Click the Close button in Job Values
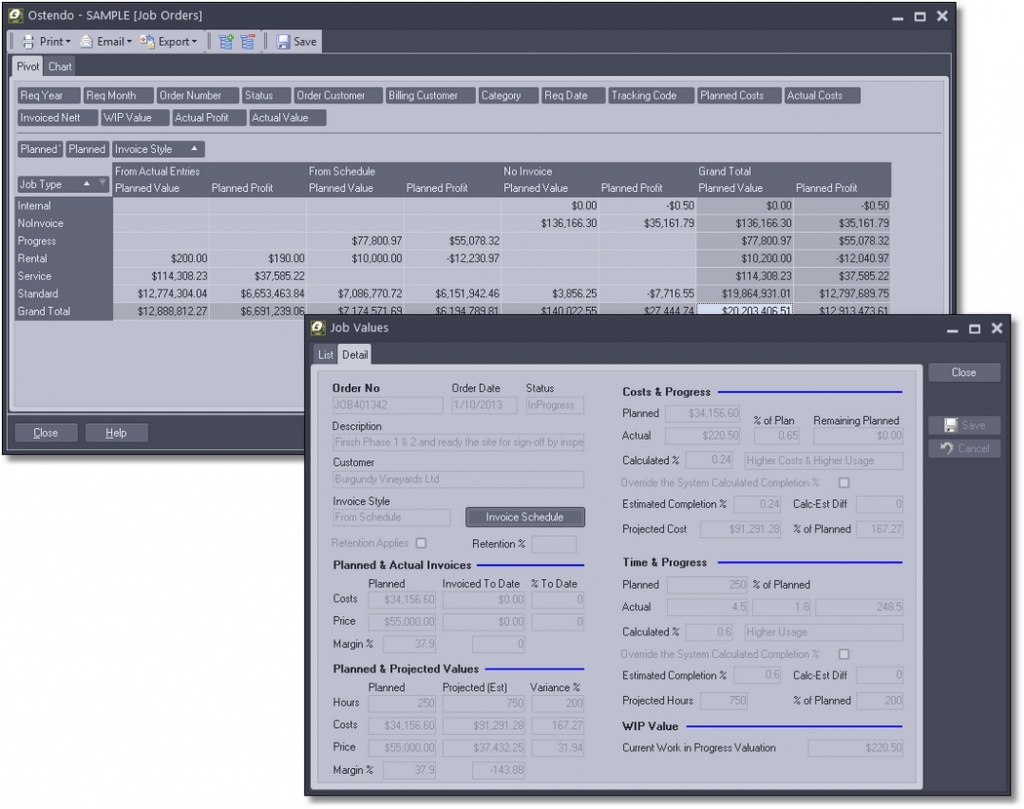This screenshot has width=1024, height=809. tap(963, 372)
